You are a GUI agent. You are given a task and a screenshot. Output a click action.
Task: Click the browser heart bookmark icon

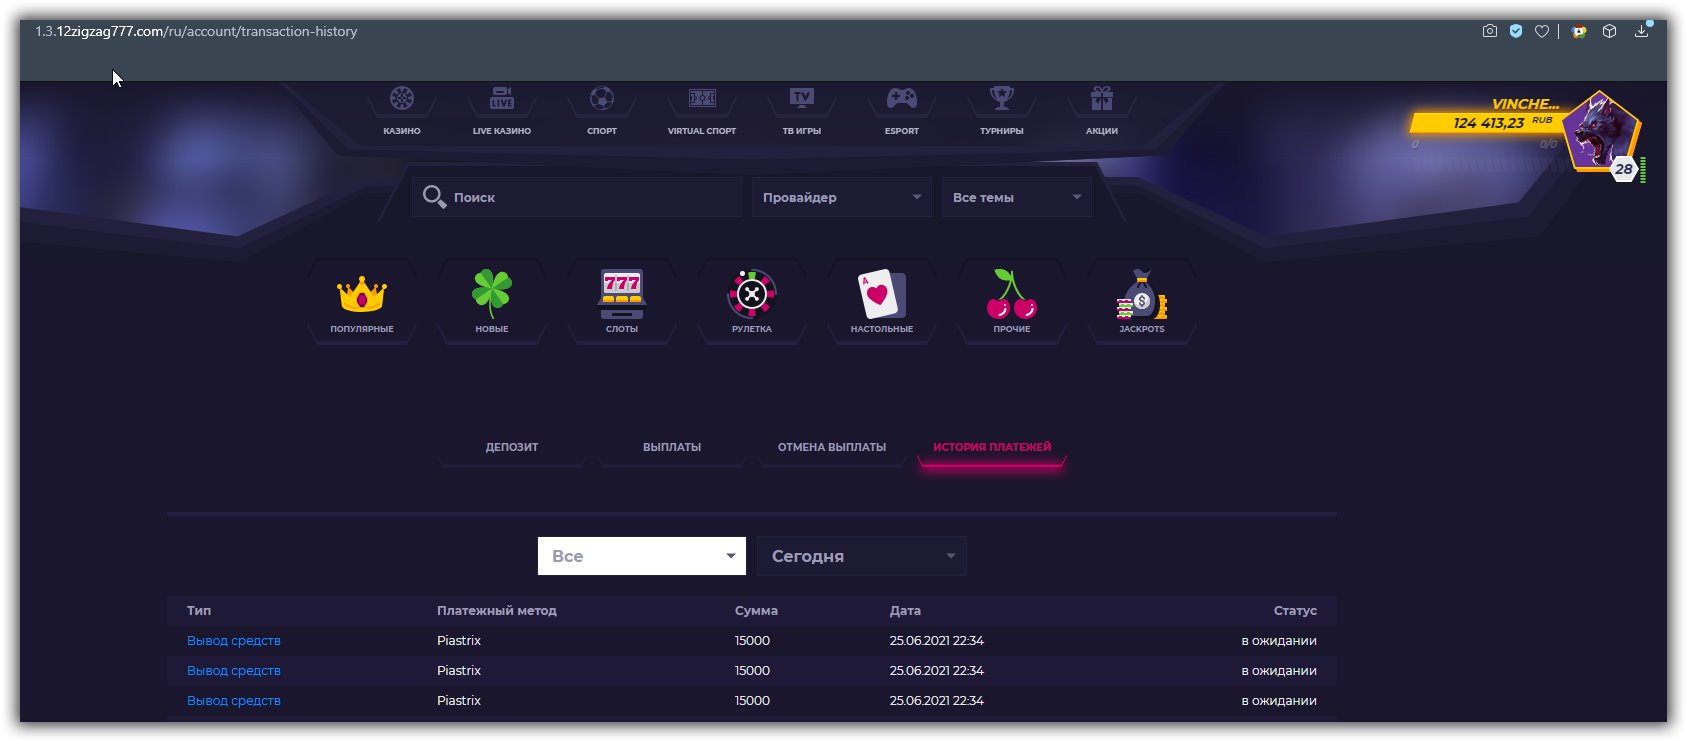point(1542,32)
